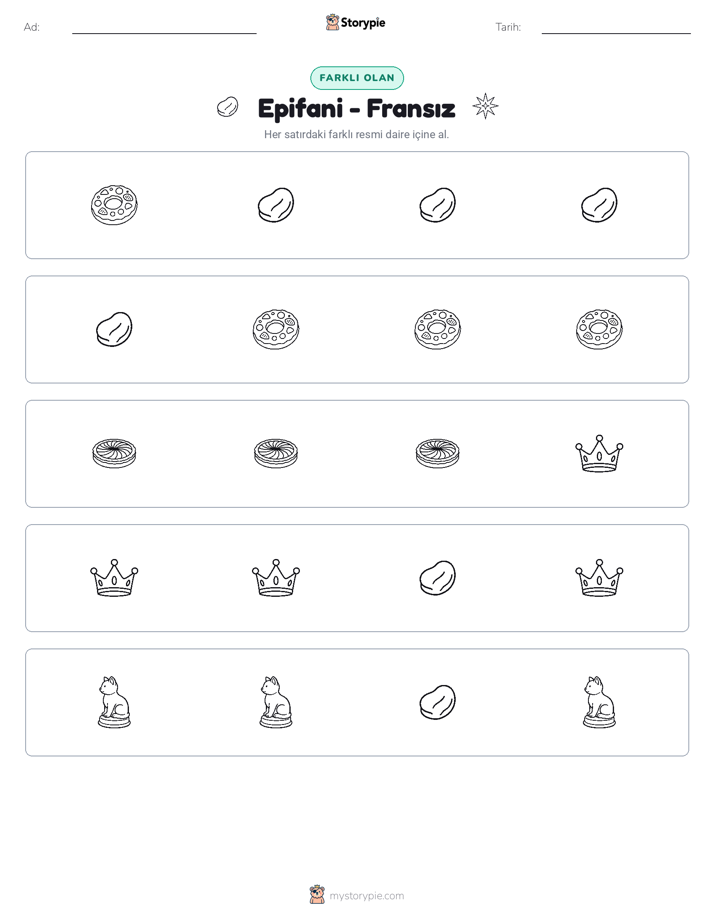This screenshot has height=924, width=714.
Task: Click the last donut cake in row two
Action: [x=599, y=329]
